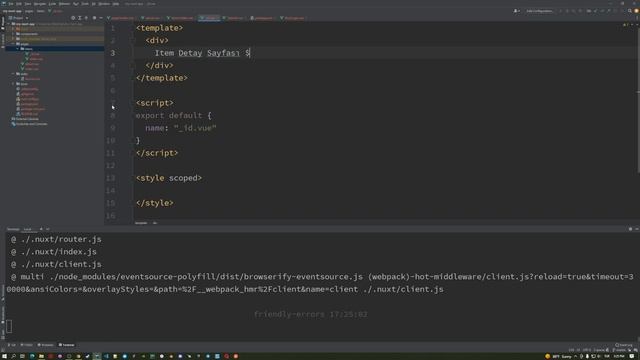Screen dimensions: 640x360
Task: Hide the Project tool window
Action: tap(101, 18)
